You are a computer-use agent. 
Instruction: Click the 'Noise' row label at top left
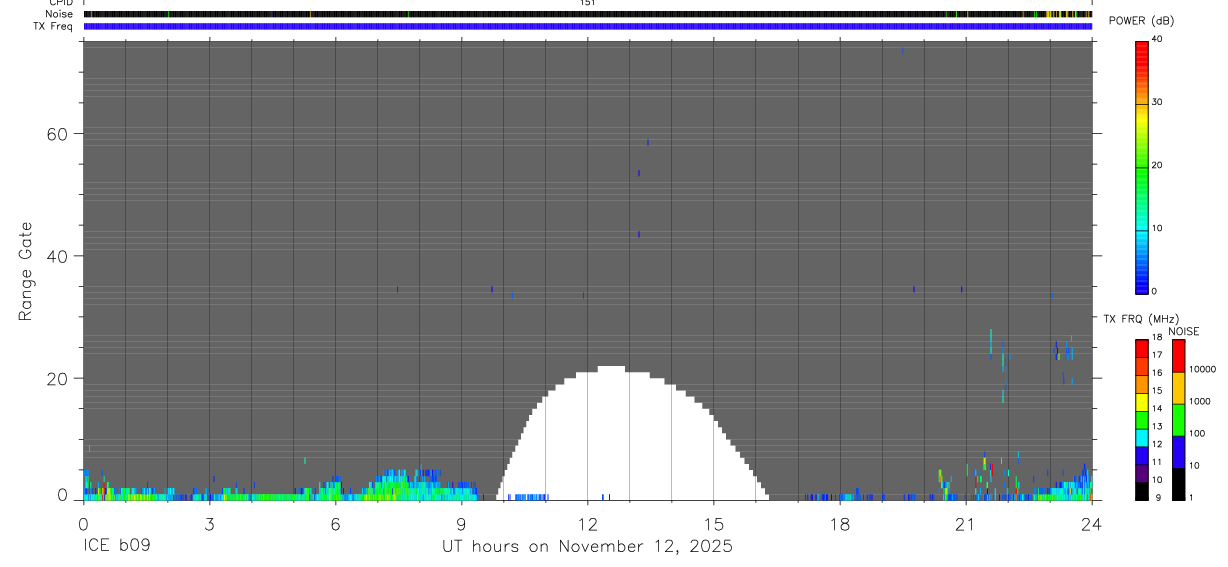[57, 15]
